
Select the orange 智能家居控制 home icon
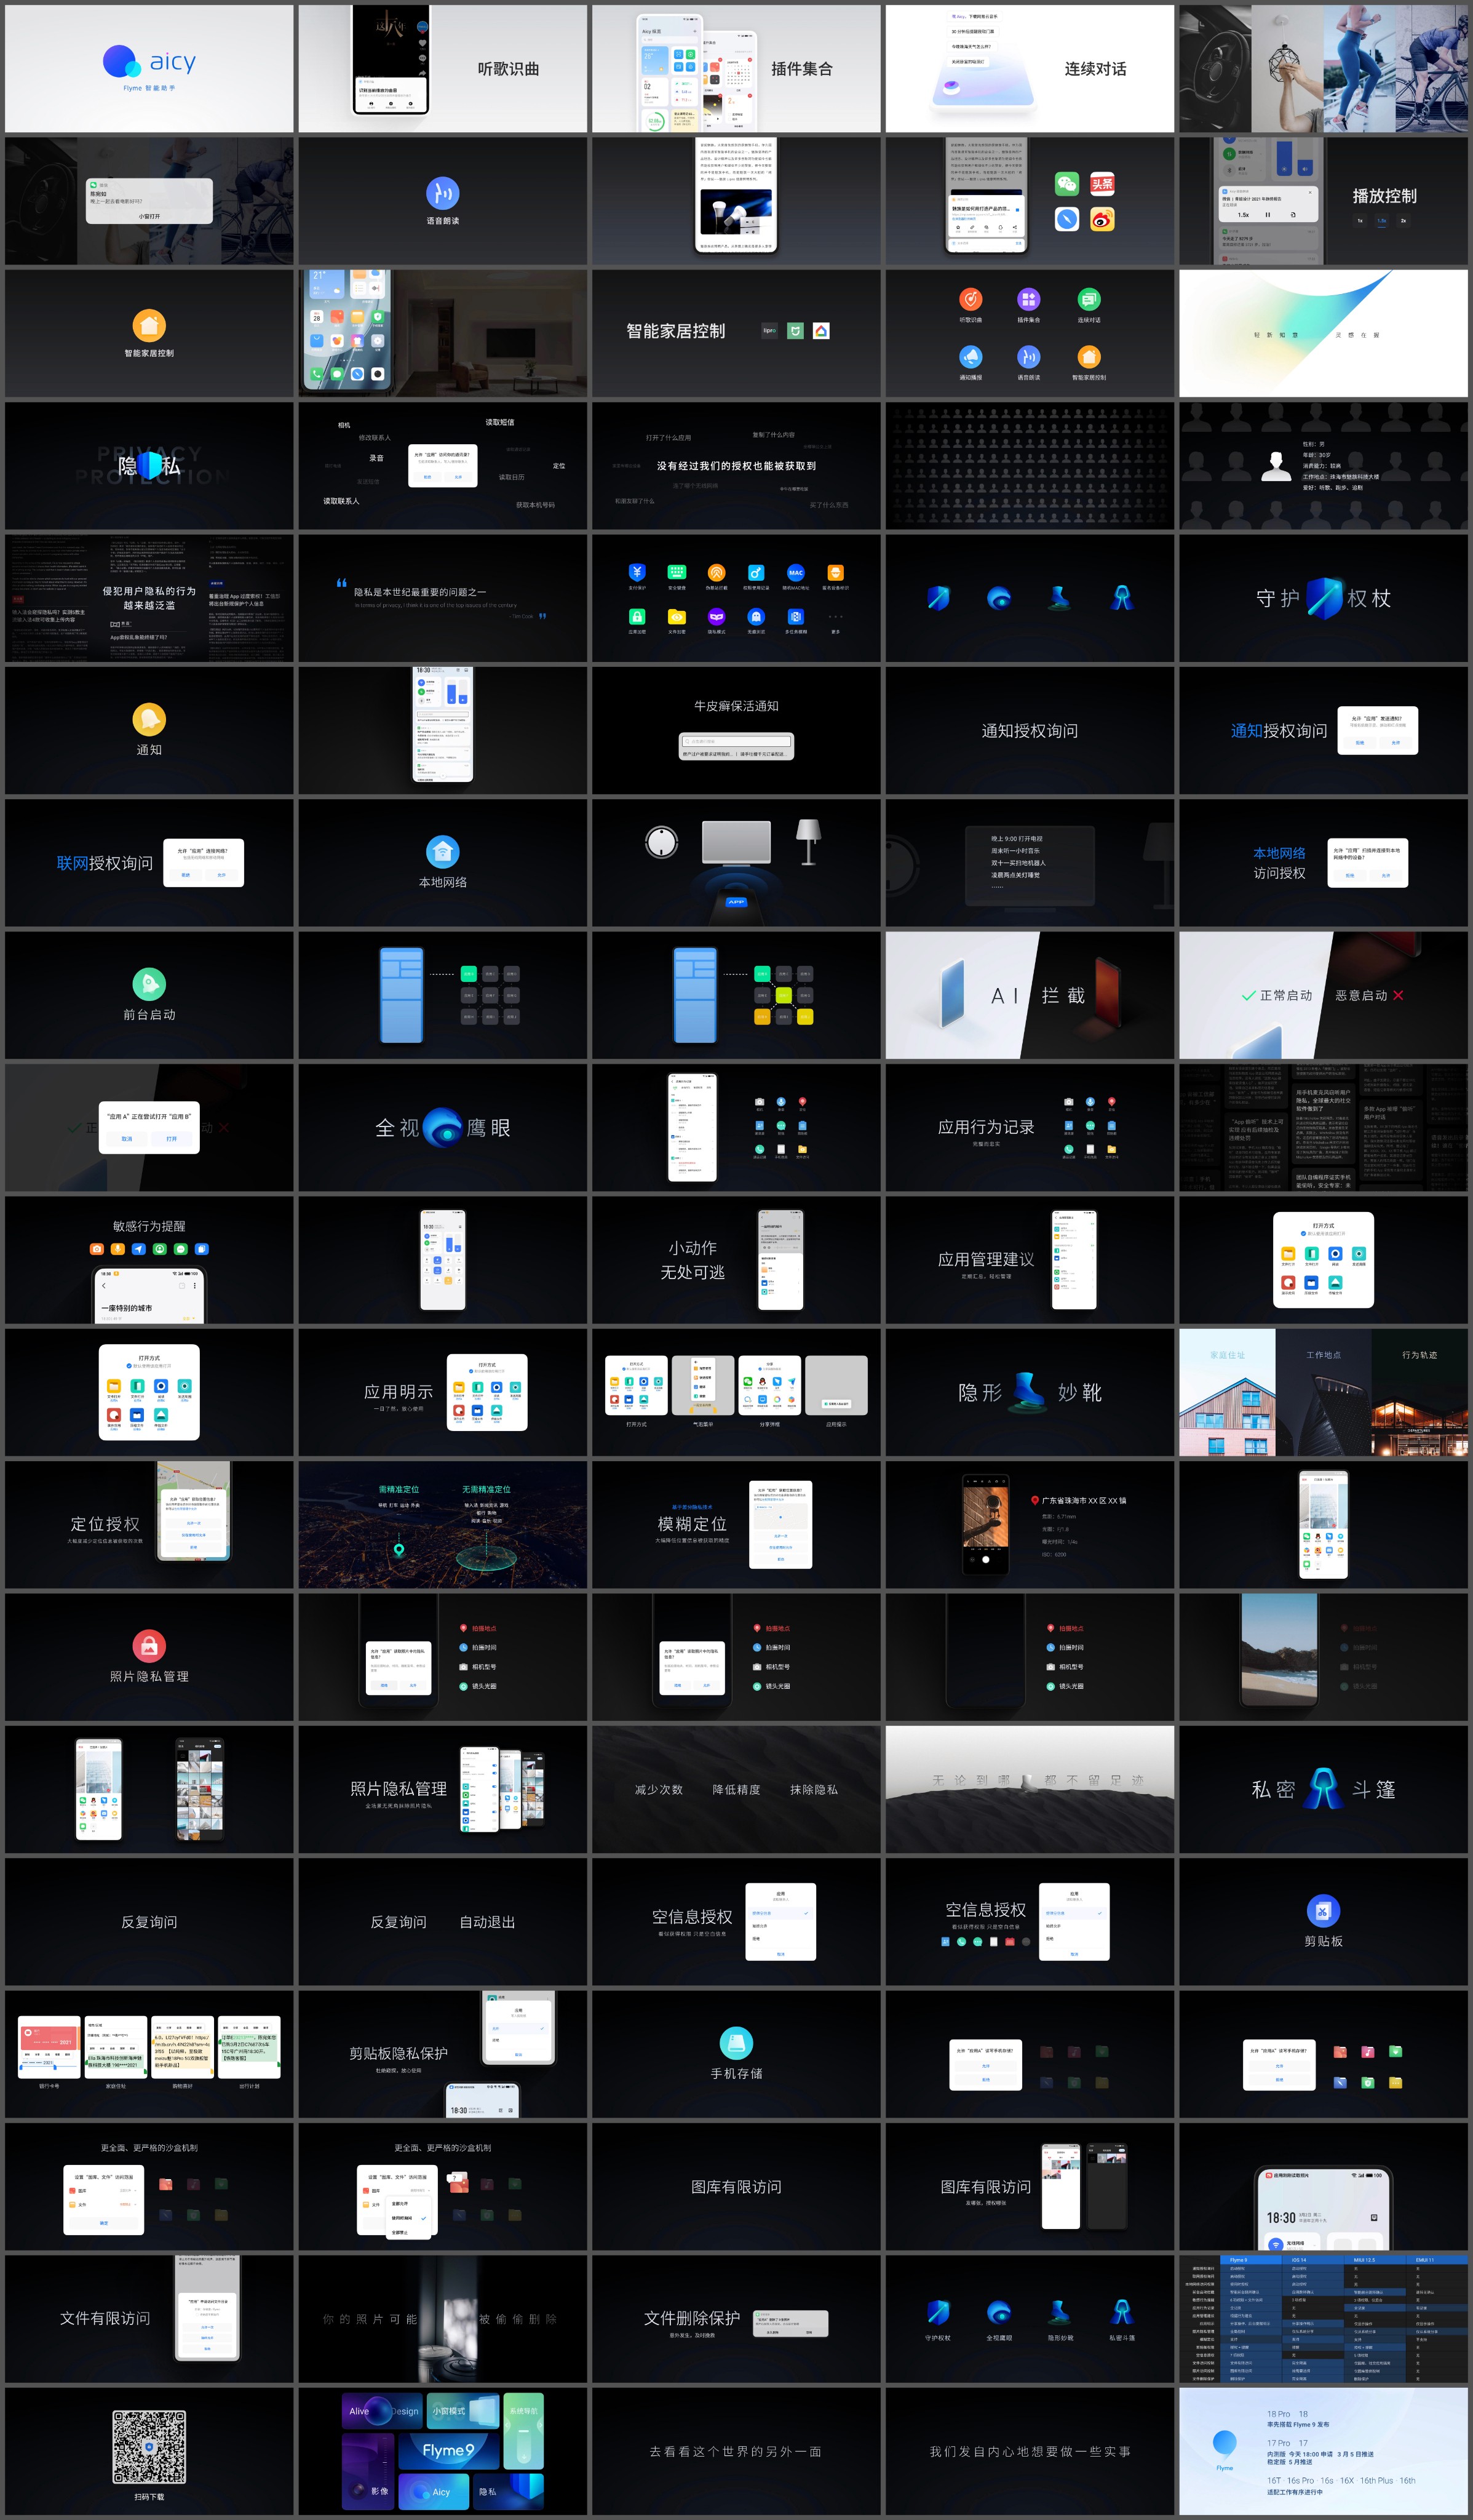click(149, 325)
